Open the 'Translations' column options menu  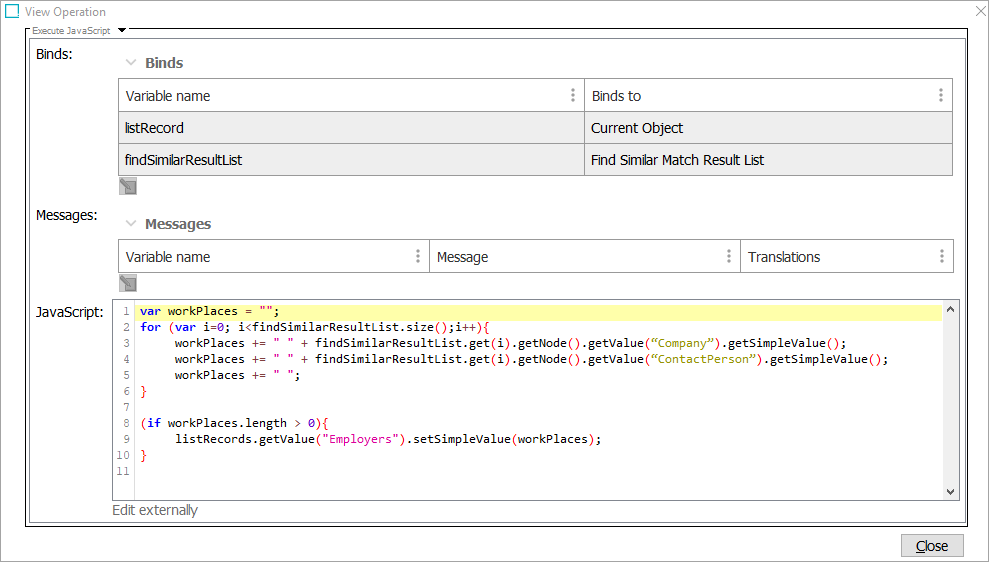942,257
